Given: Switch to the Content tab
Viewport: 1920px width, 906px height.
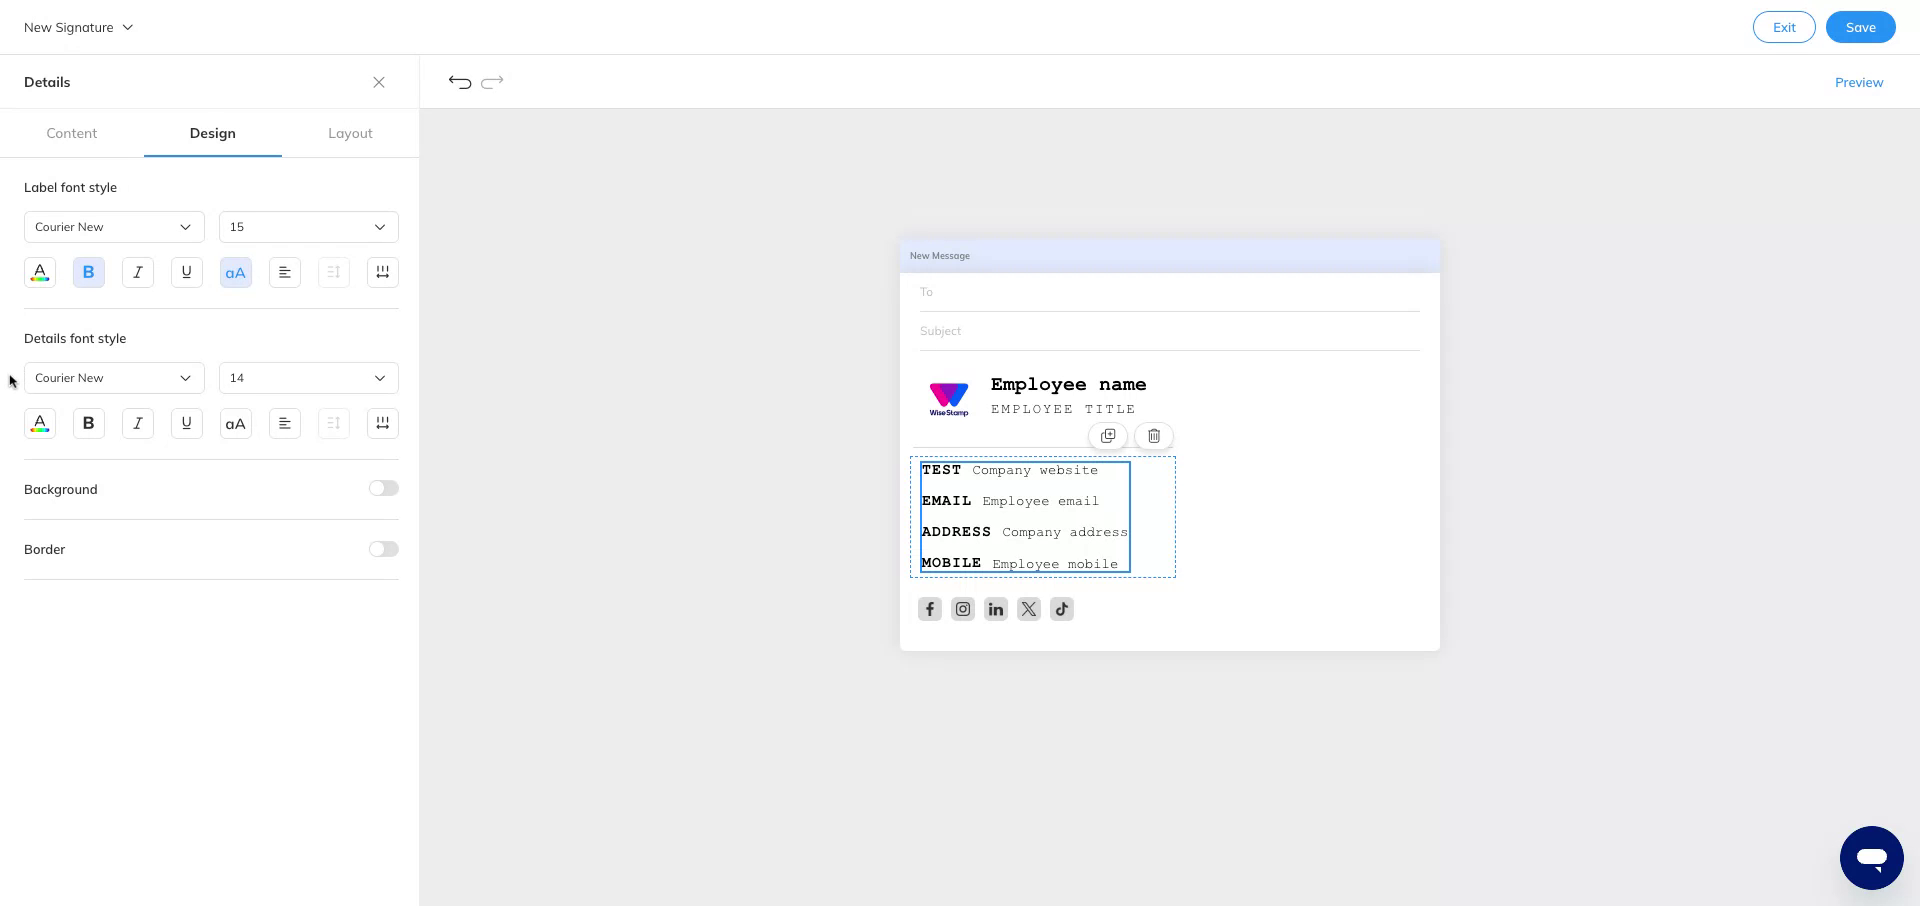Looking at the screenshot, I should (x=71, y=132).
